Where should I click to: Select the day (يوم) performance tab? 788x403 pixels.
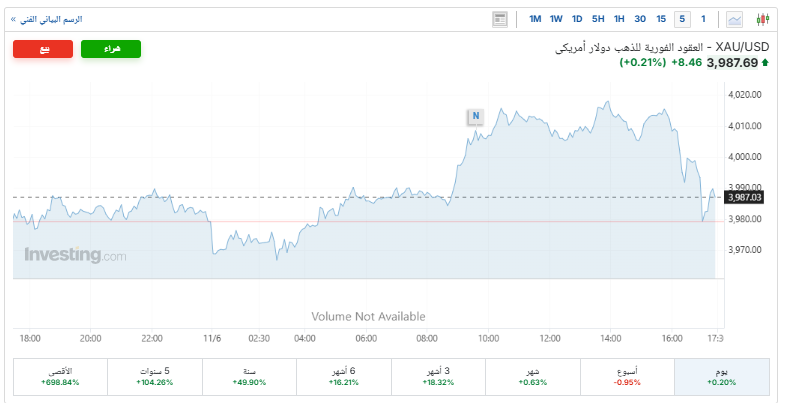[x=723, y=376]
